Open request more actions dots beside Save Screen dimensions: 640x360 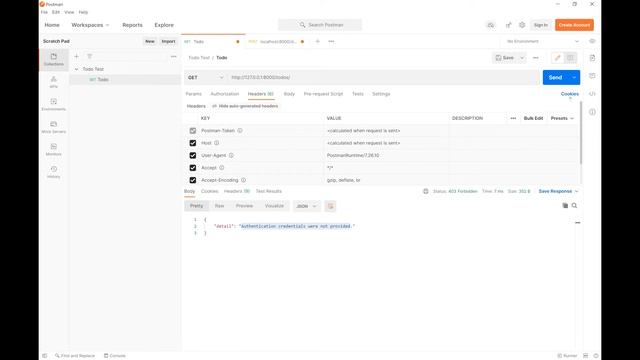[536, 58]
